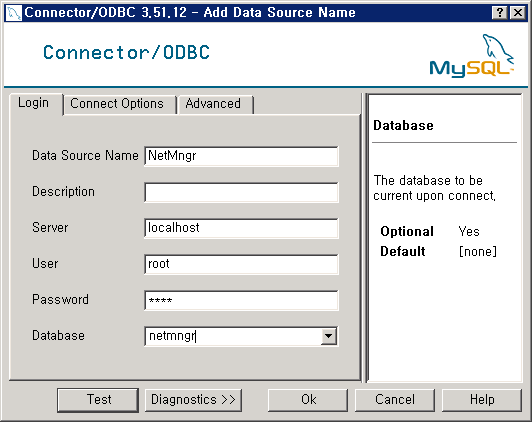Screen dimensions: 532x422
Task: Click the Connector/ODBC banner heading
Action: (126, 53)
